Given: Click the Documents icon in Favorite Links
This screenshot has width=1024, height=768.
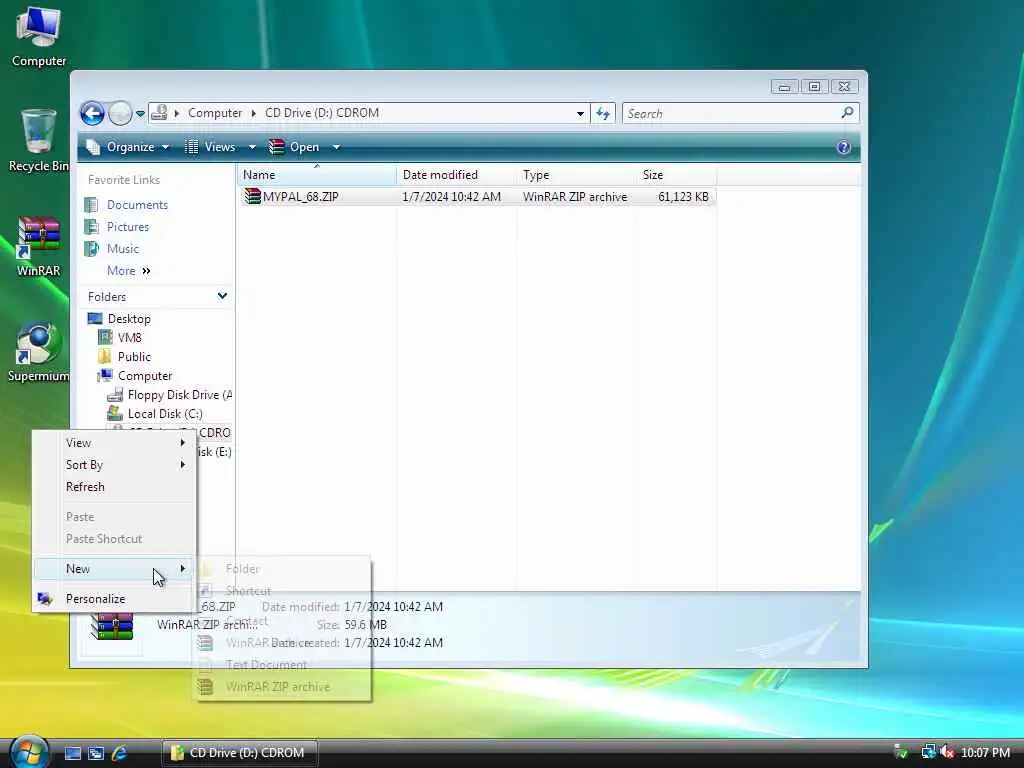Looking at the screenshot, I should tap(91, 205).
